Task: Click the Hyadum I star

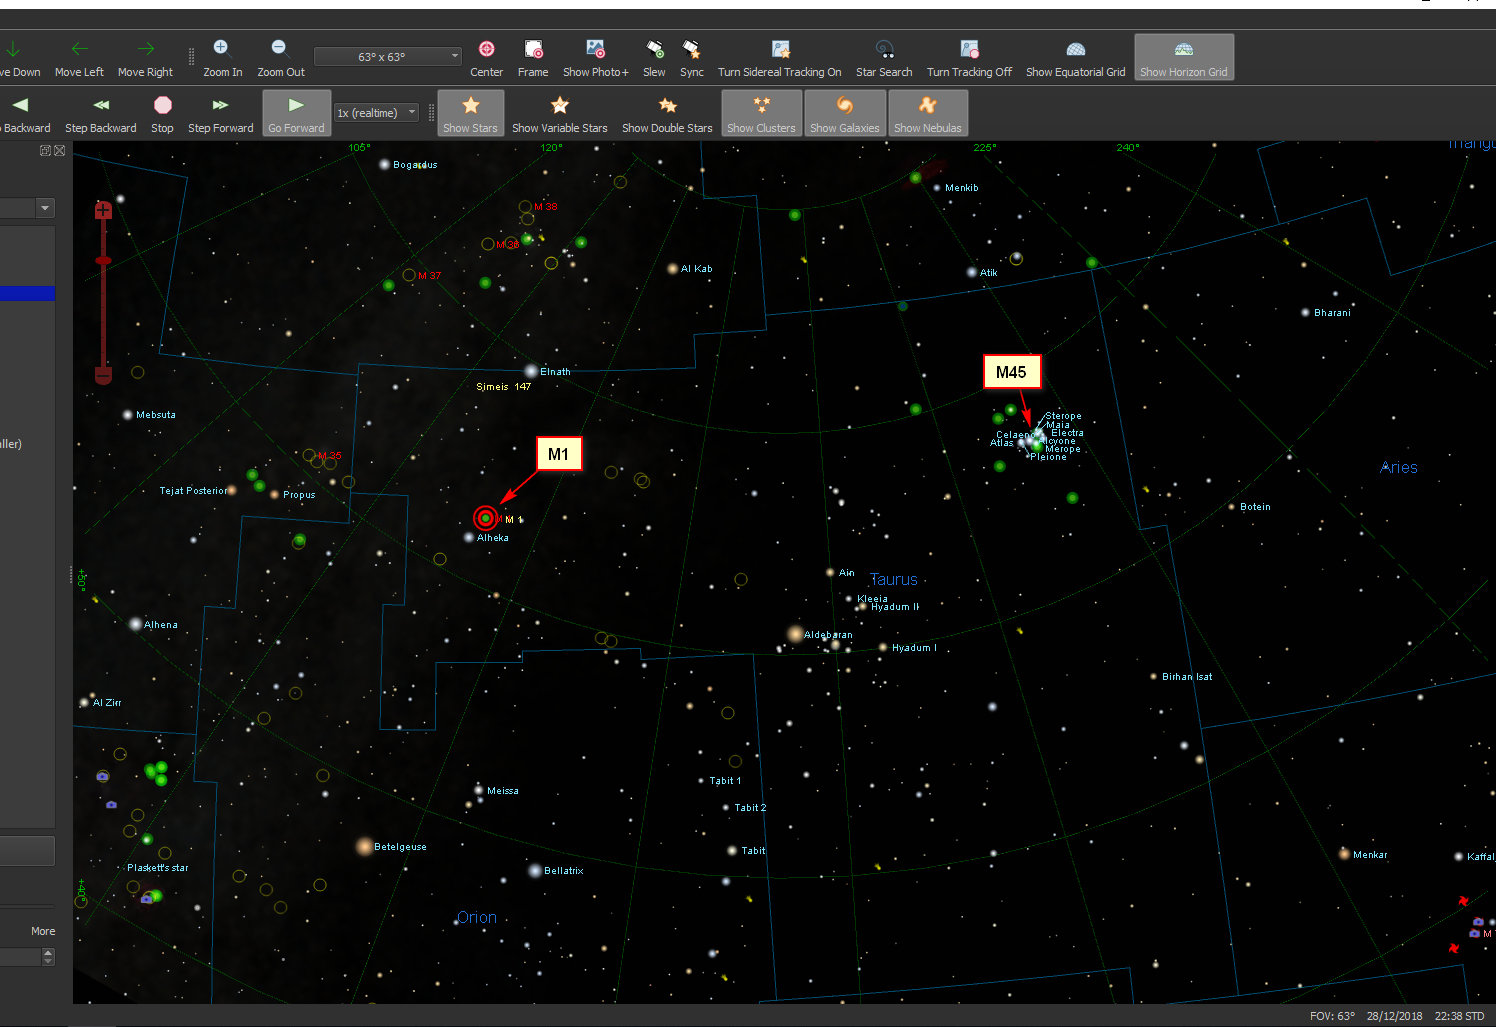Action: (882, 647)
